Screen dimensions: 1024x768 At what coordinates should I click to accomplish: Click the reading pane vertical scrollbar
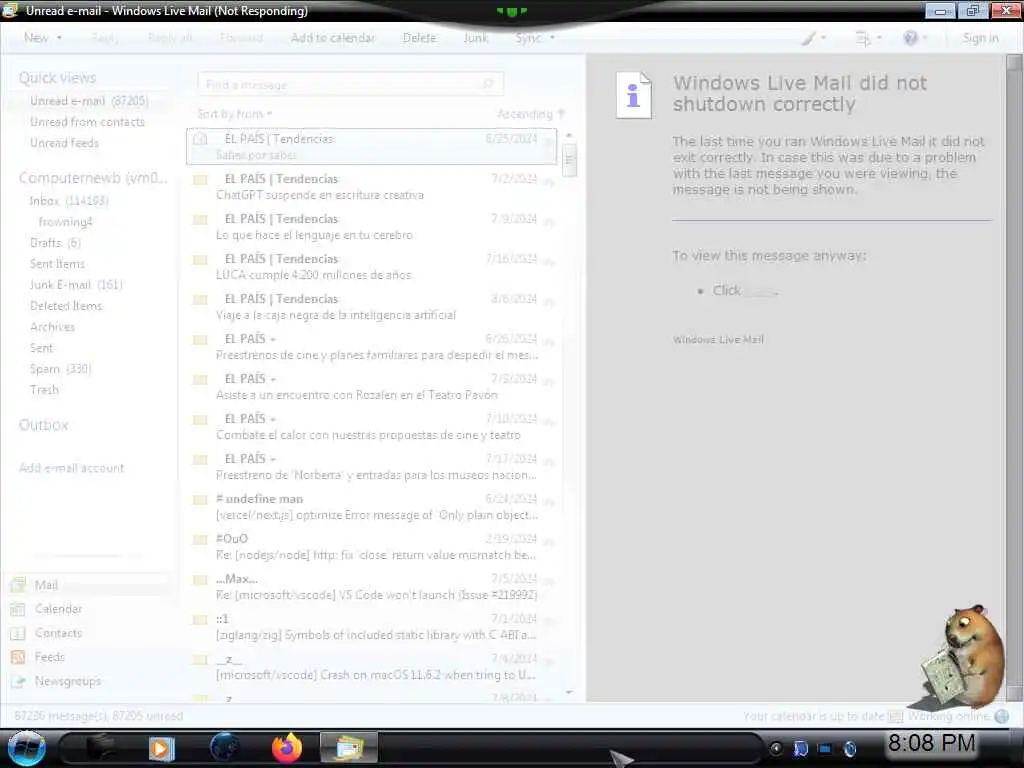(1014, 377)
